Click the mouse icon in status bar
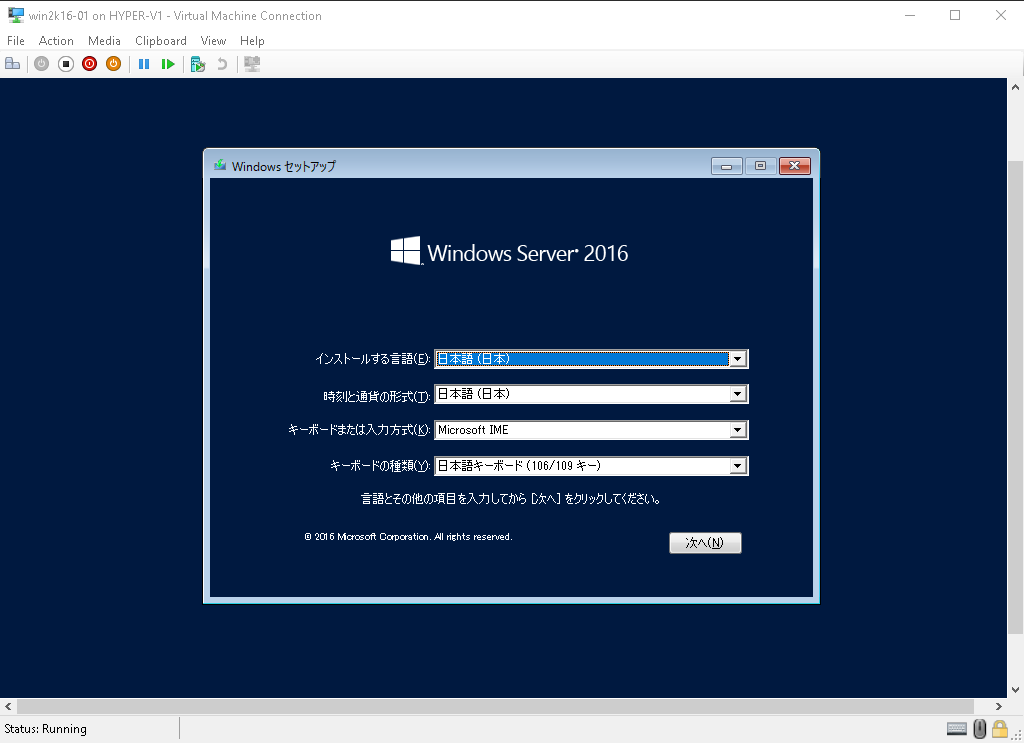The width and height of the screenshot is (1024, 743). pyautogui.click(x=980, y=729)
